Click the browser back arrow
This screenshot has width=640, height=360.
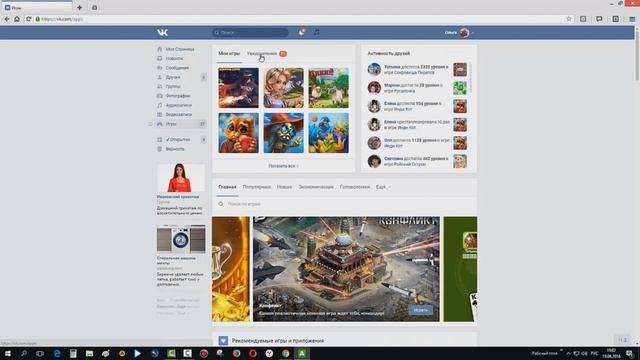[7, 19]
